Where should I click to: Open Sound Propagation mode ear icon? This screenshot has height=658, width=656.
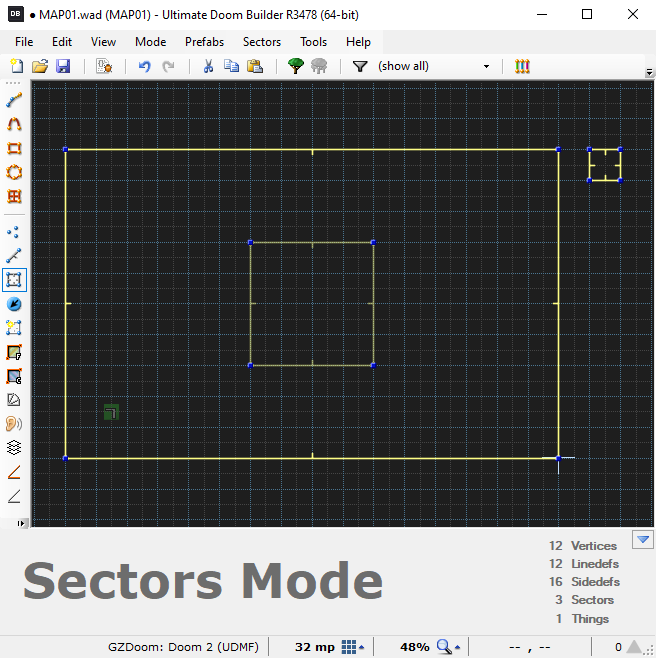pyautogui.click(x=14, y=424)
